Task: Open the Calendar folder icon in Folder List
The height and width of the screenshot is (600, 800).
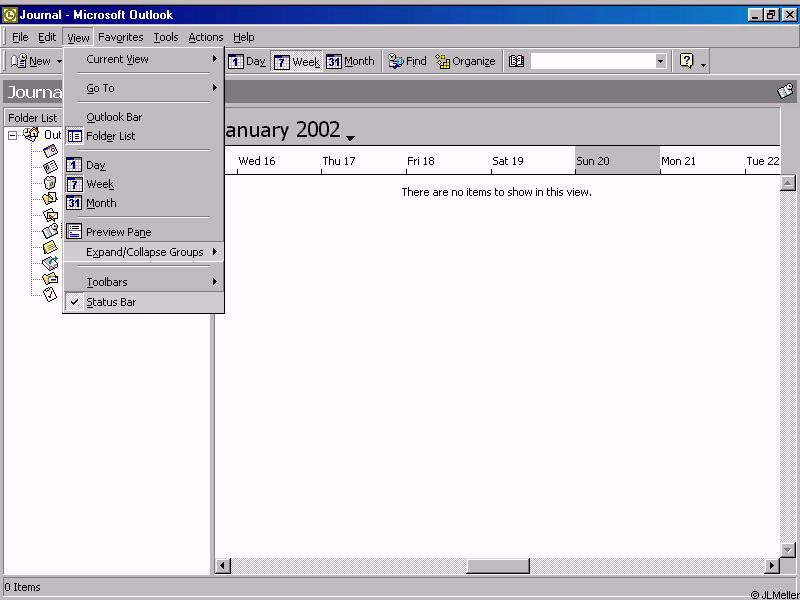Action: pyautogui.click(x=50, y=151)
